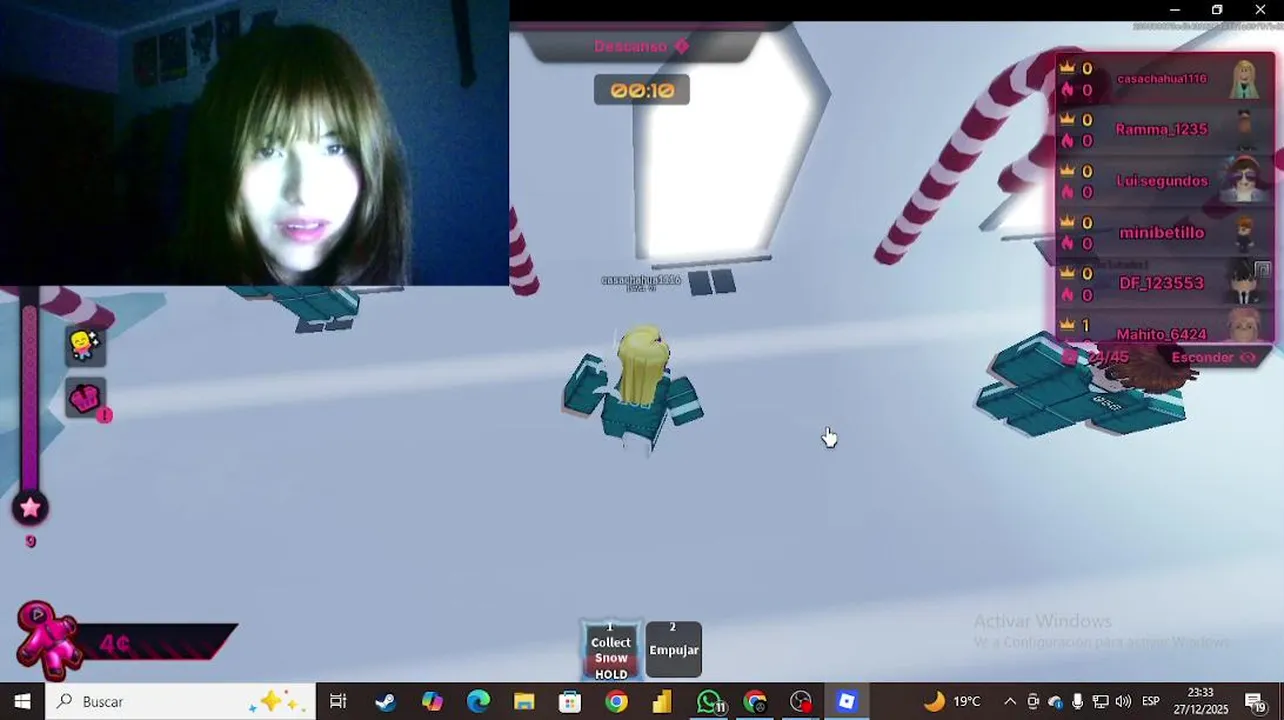
Task: Open Steam from the taskbar
Action: pyautogui.click(x=385, y=701)
